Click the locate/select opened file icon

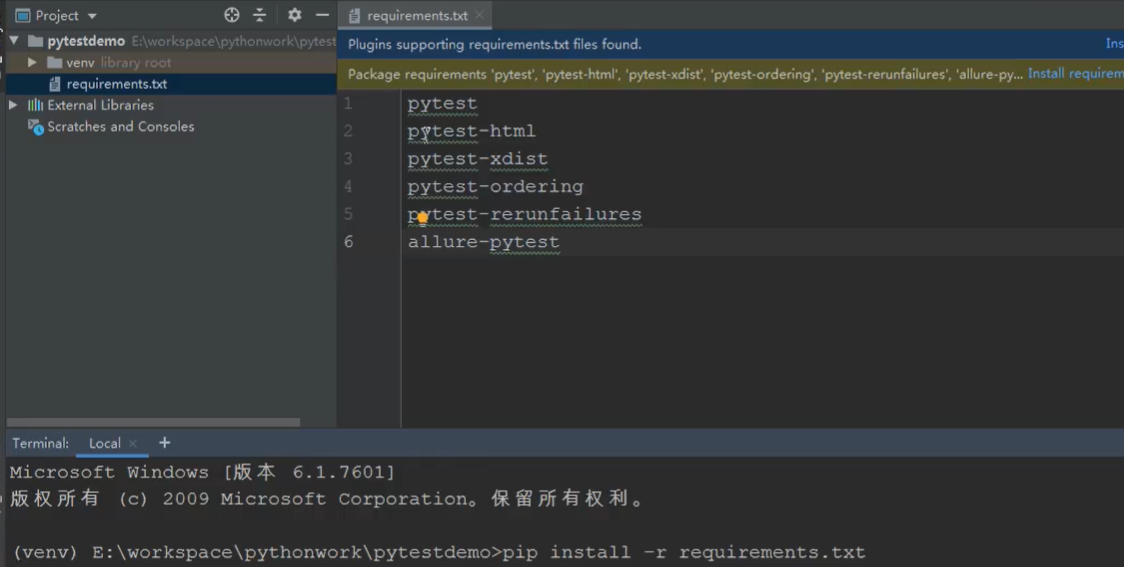click(x=232, y=15)
